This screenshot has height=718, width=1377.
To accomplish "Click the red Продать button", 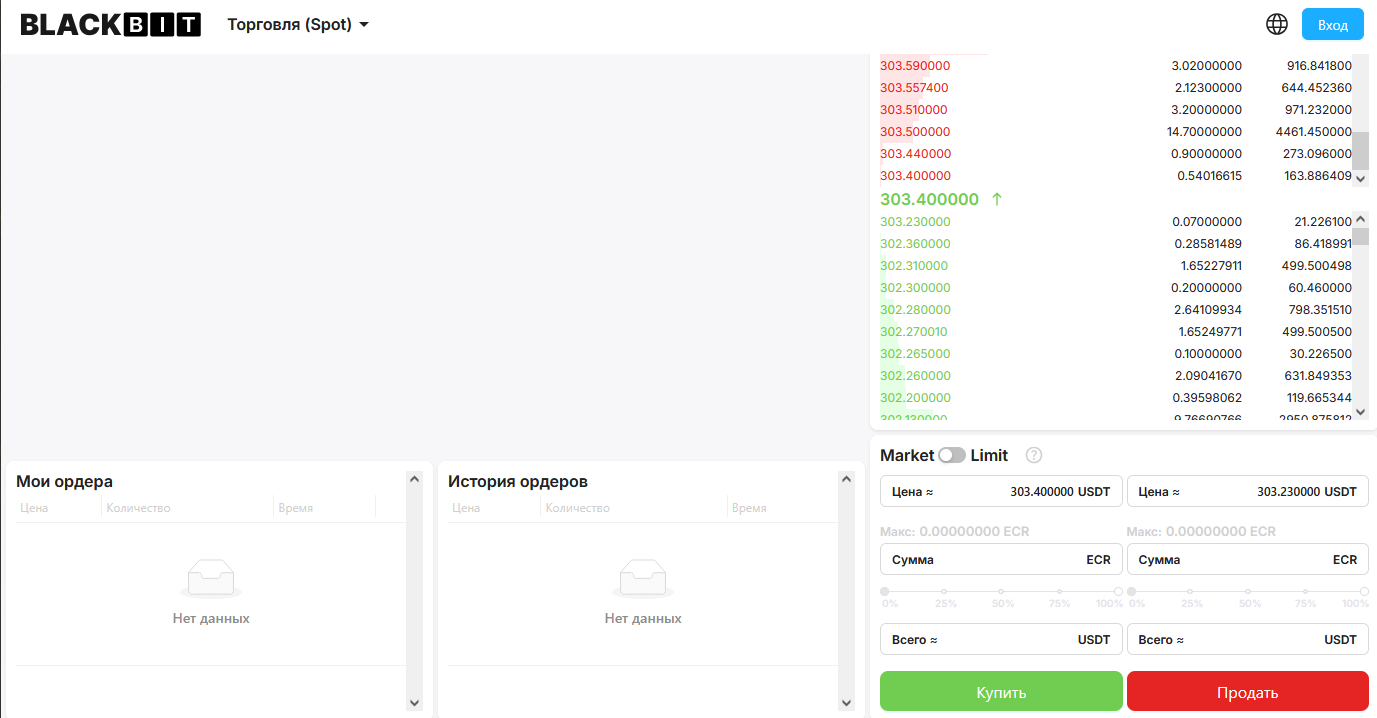I will [x=1248, y=692].
